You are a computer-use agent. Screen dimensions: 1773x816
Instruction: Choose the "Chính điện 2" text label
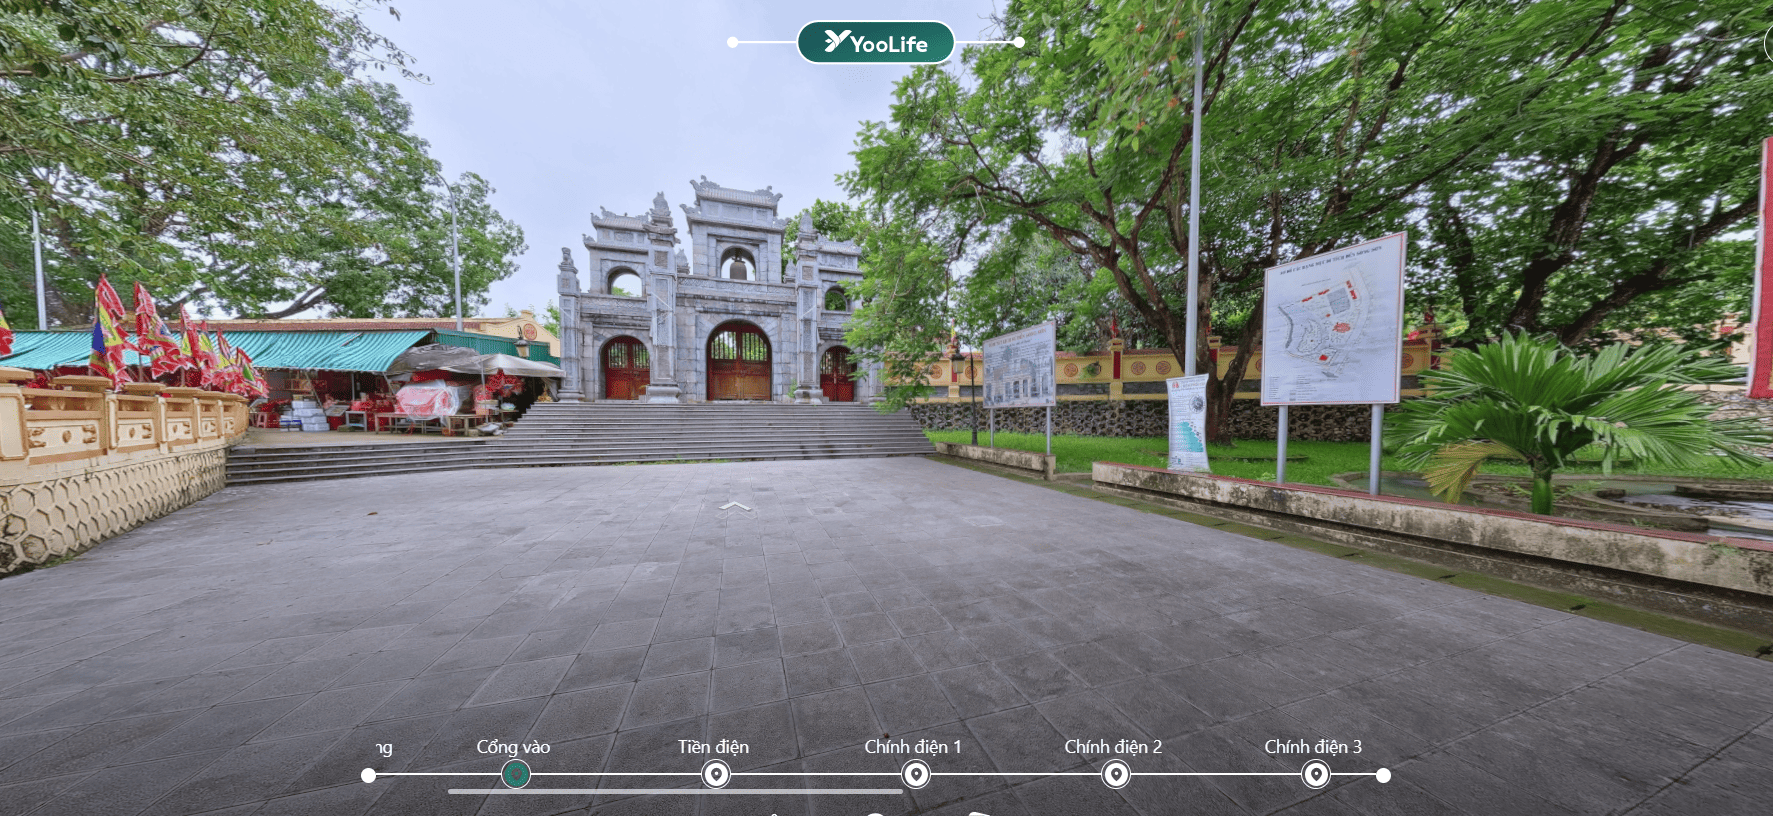tap(1113, 747)
